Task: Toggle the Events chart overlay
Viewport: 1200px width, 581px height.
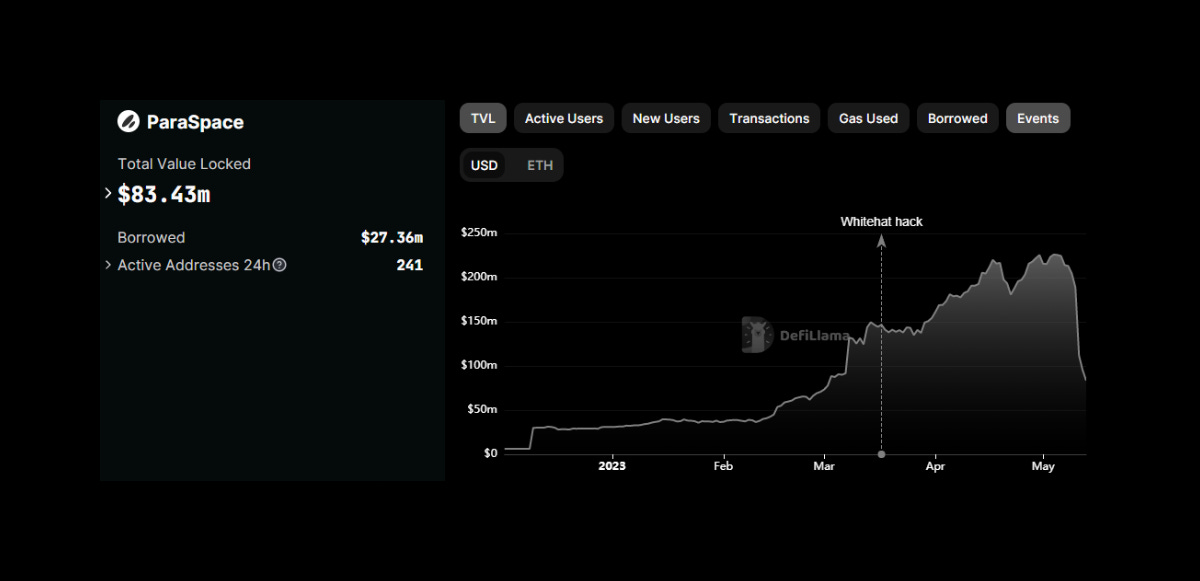Action: click(1038, 118)
